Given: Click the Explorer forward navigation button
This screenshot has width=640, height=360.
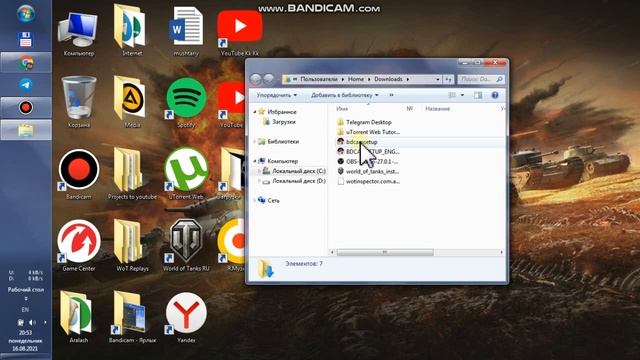Looking at the screenshot, I should point(269,79).
